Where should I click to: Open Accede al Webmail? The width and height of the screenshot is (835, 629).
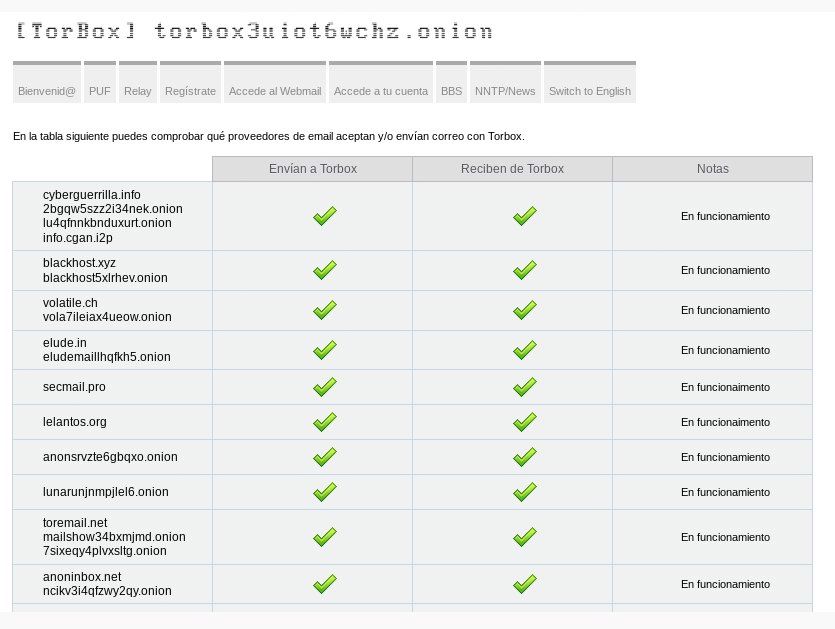(x=275, y=91)
